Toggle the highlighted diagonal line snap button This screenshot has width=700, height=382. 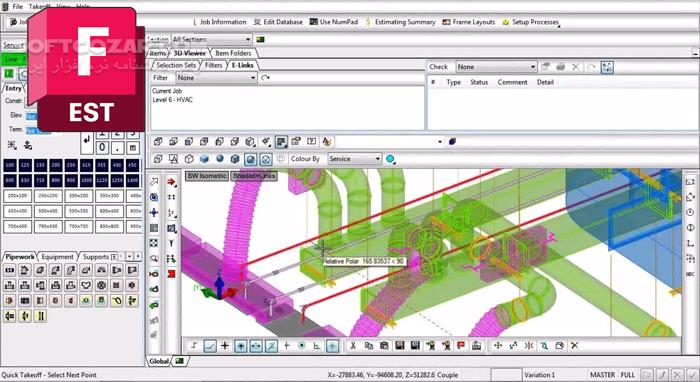[x=271, y=346]
